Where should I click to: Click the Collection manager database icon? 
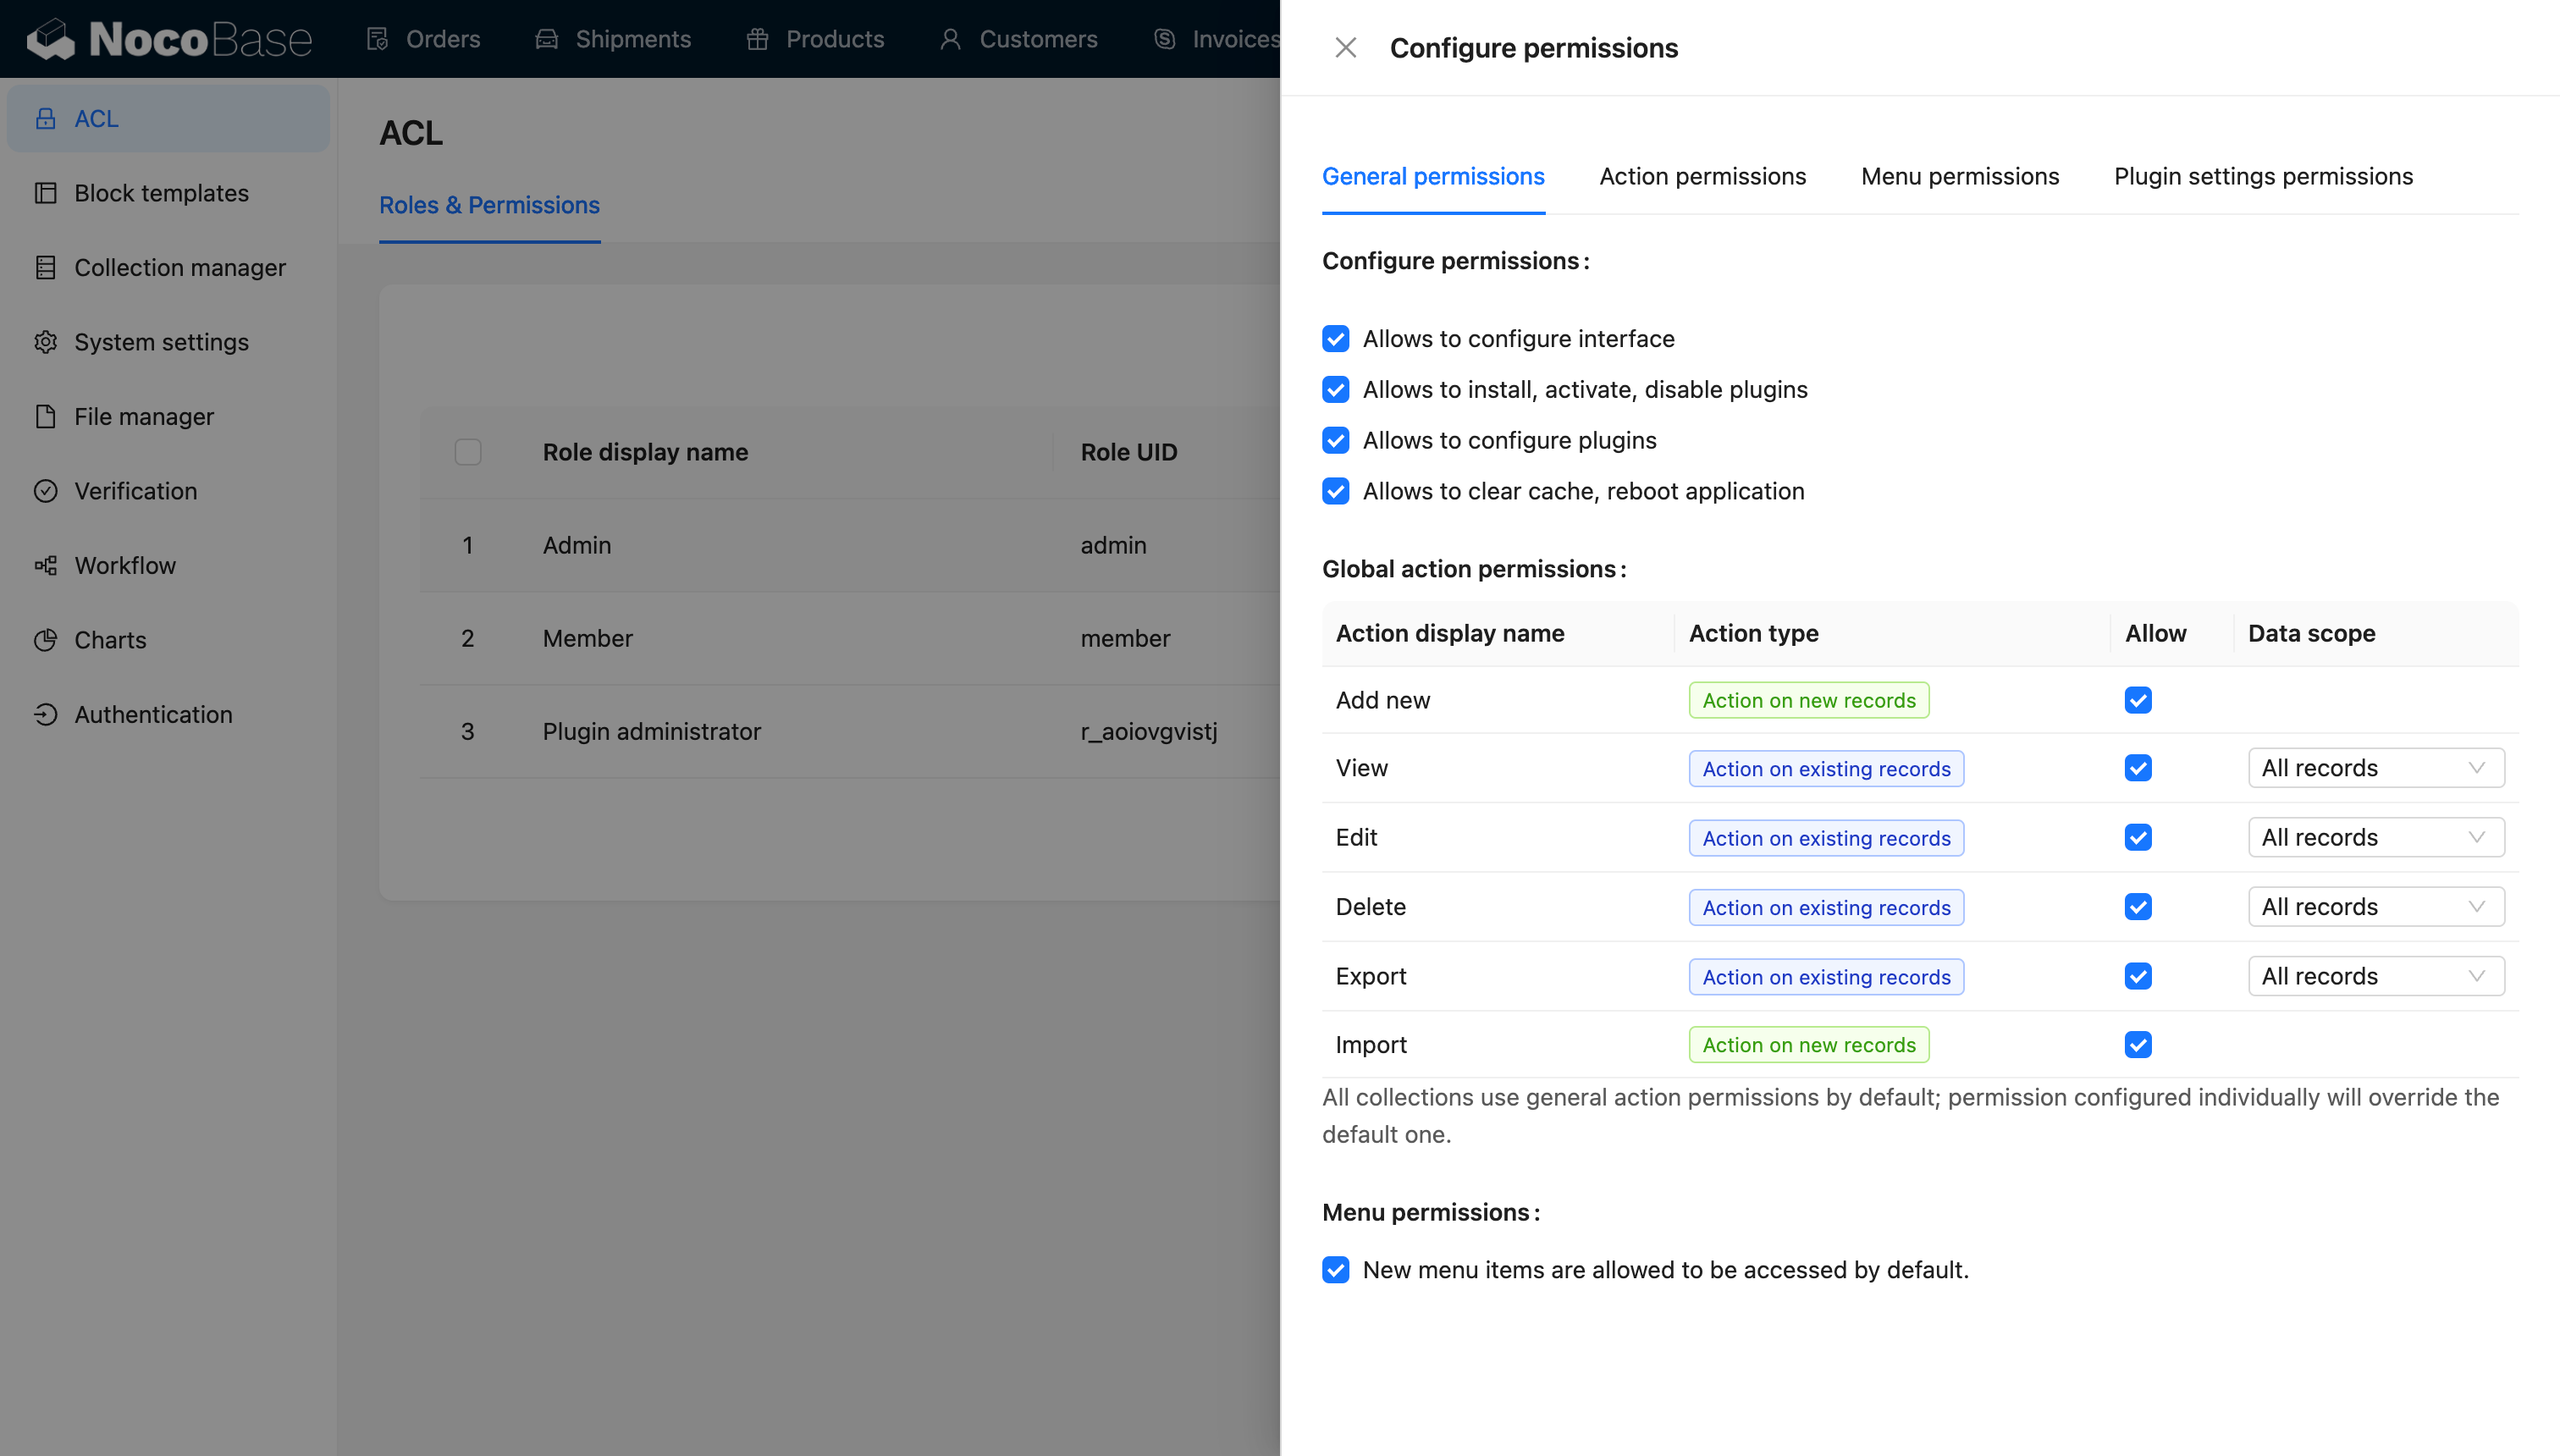[45, 268]
